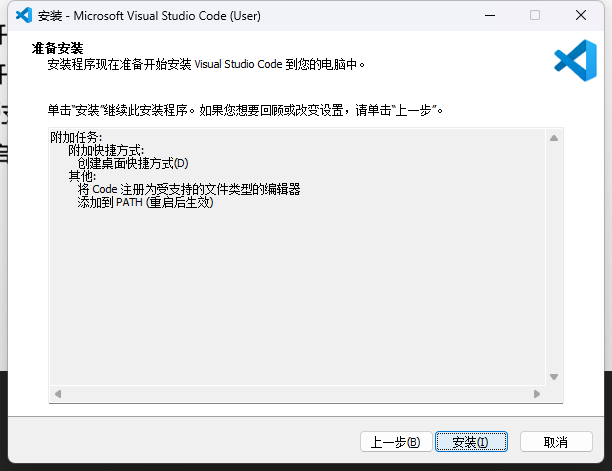Select the line 将 Code 注册为受支持的文件类型的编辑器
Viewport: 612px width, 471px height.
tap(189, 189)
